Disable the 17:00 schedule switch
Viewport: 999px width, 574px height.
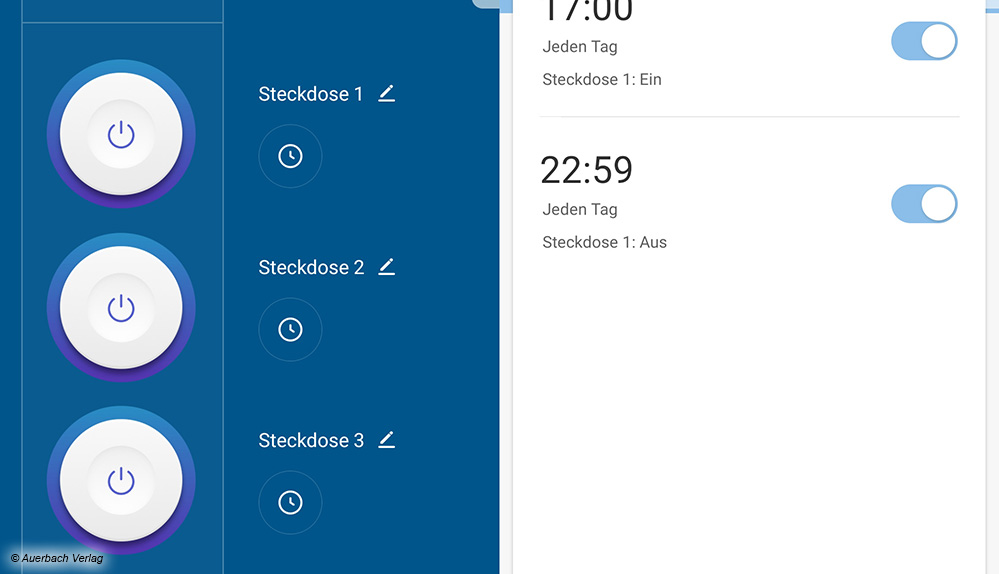pyautogui.click(x=924, y=42)
